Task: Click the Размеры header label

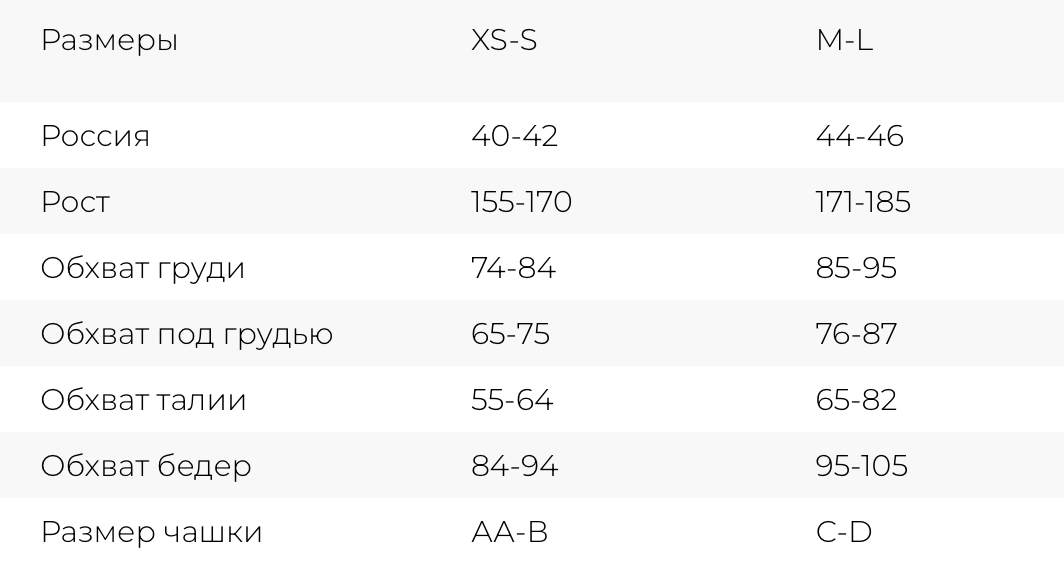Action: [109, 43]
